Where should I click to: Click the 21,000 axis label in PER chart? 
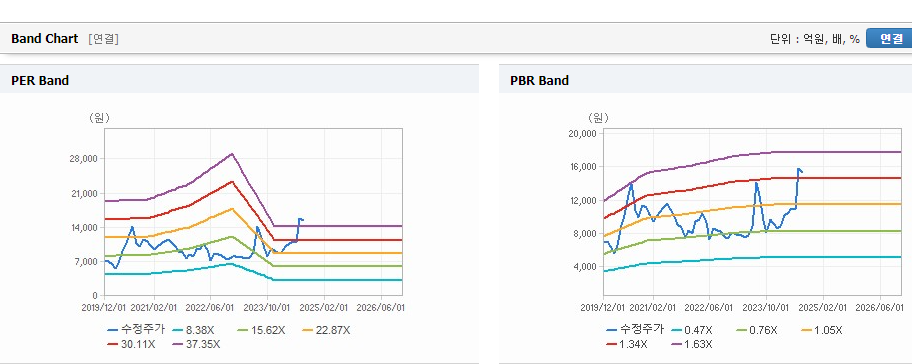[x=84, y=193]
